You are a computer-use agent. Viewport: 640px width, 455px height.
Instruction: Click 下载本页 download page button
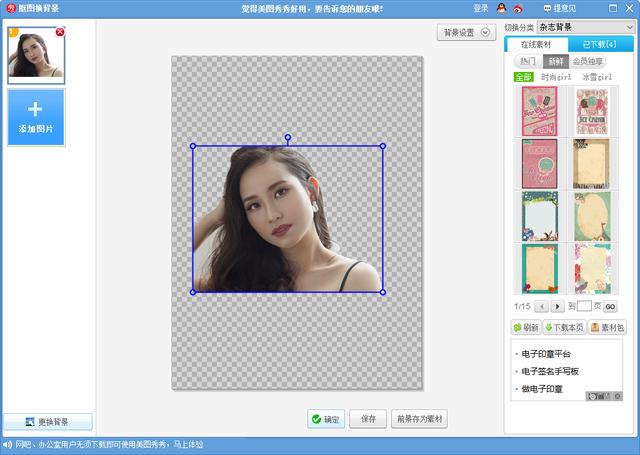[564, 327]
